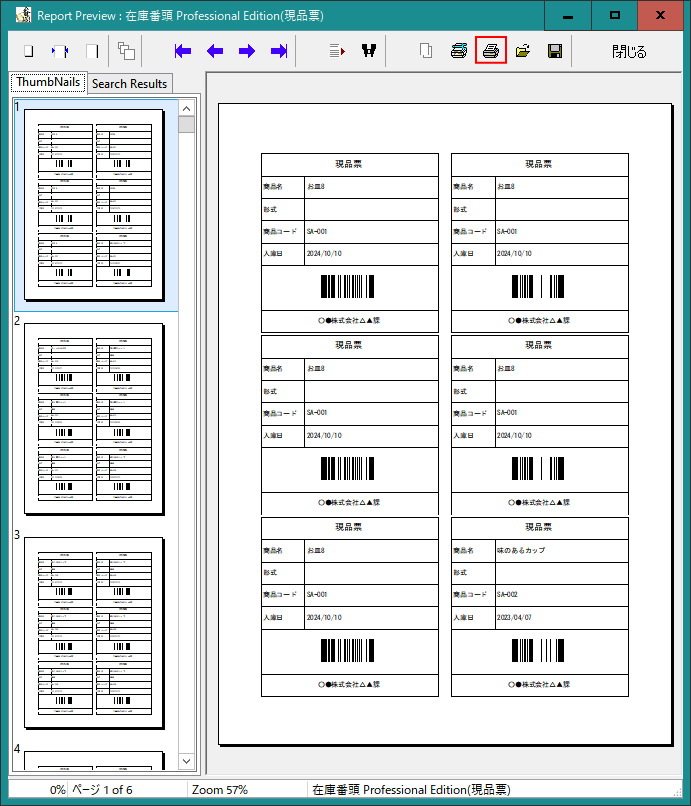Click the go-to-page icon in toolbar
The image size is (691, 806).
pyautogui.click(x=337, y=51)
